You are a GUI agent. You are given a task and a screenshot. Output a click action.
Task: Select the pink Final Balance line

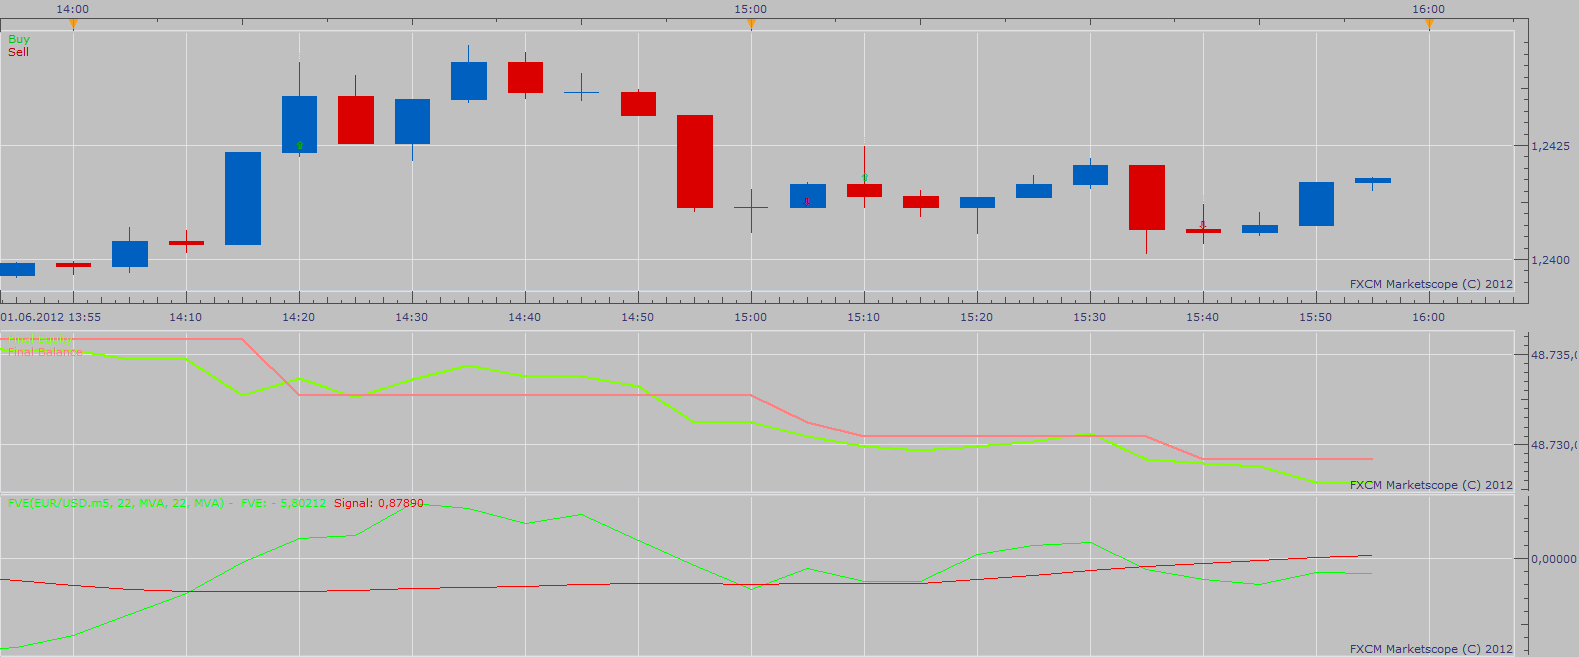(525, 395)
